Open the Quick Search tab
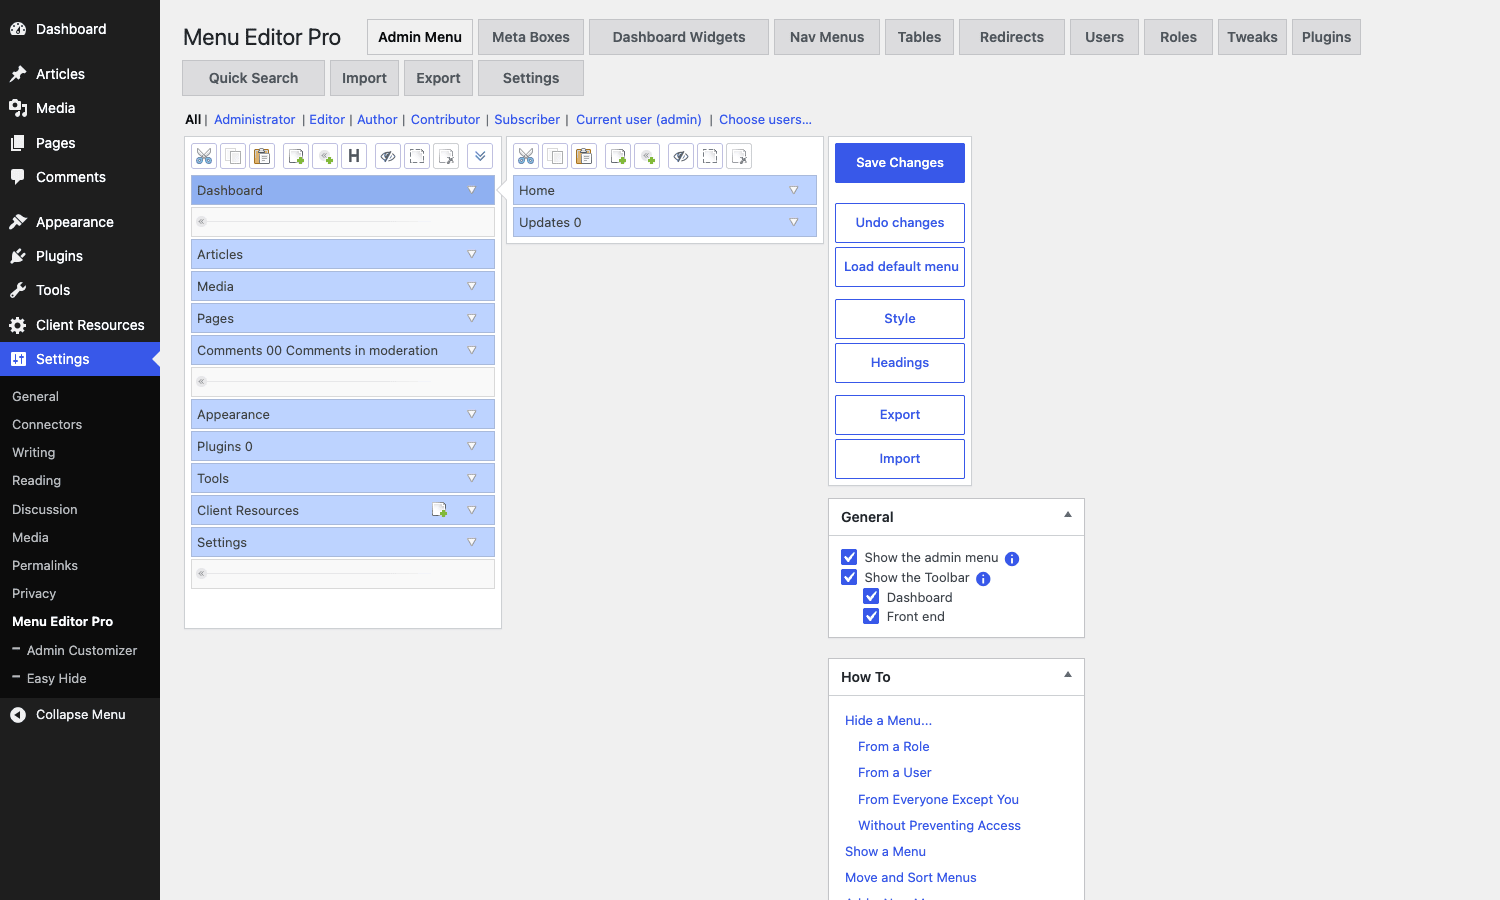Image resolution: width=1500 pixels, height=900 pixels. (x=253, y=78)
